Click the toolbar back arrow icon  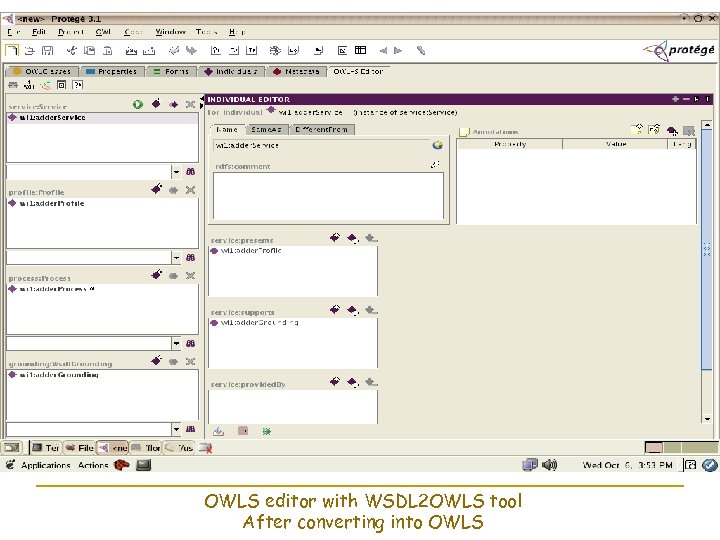[383, 51]
